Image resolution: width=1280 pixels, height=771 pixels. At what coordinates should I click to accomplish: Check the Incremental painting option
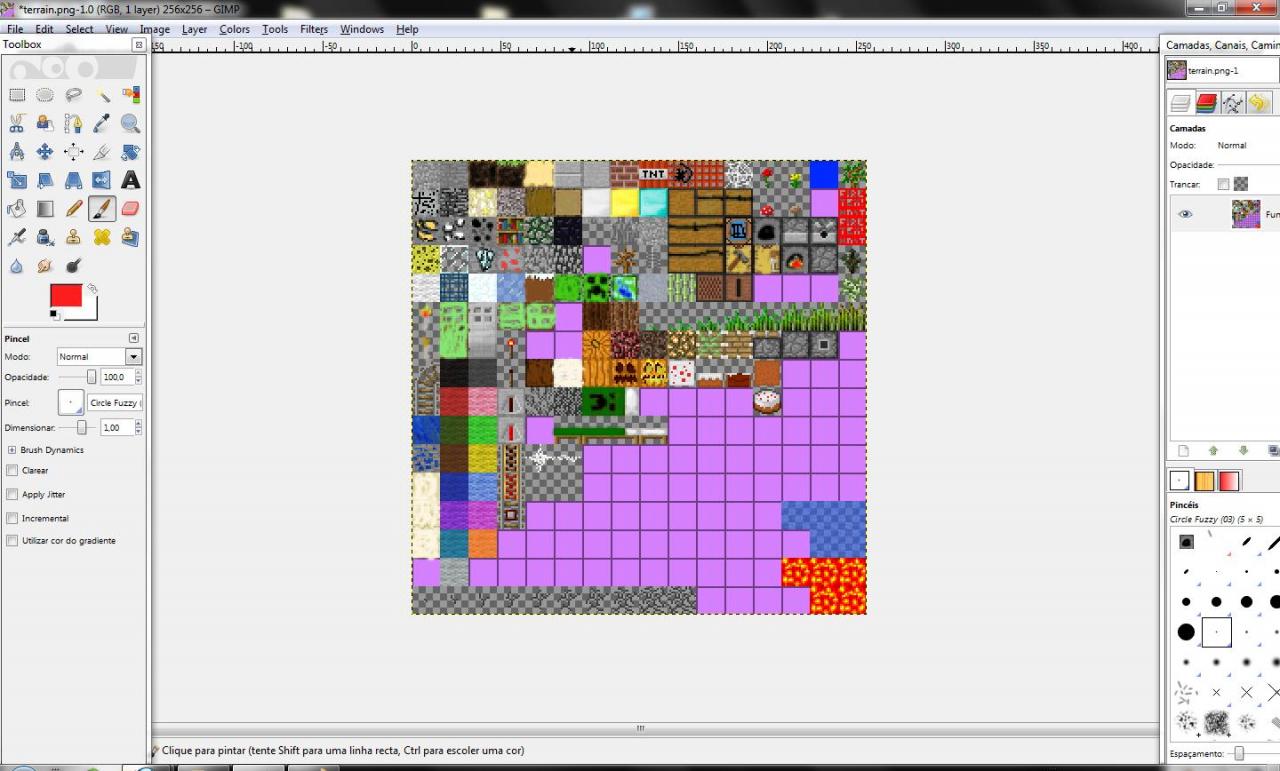(x=12, y=518)
